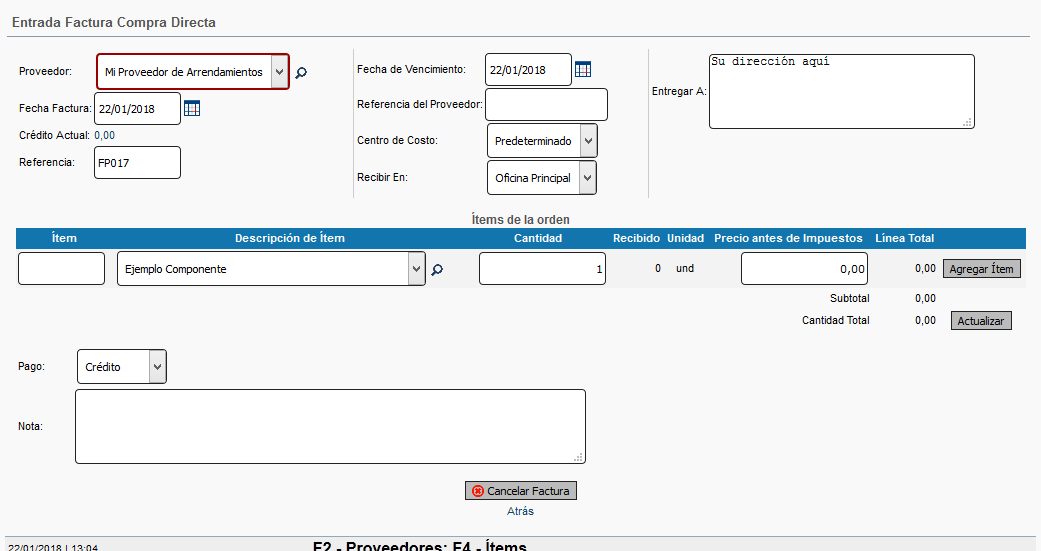Click the Referencia del Proveedor field
Image resolution: width=1041 pixels, height=551 pixels.
546,104
